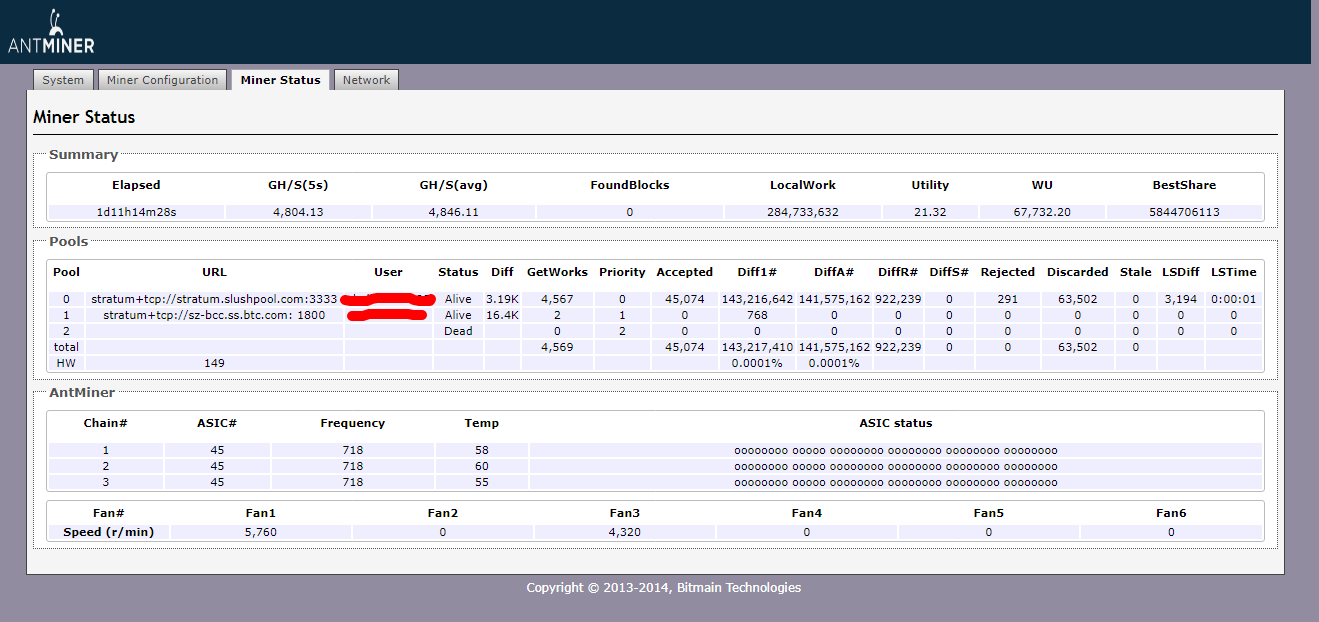Select the WU value 67,732.20
Image resolution: width=1319 pixels, height=622 pixels.
pos(1042,212)
